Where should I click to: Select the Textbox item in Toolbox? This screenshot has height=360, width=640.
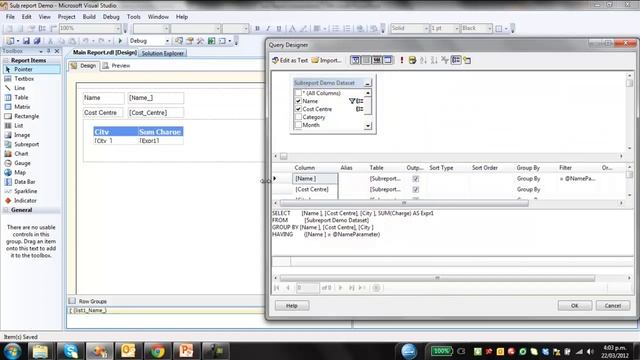[24, 79]
